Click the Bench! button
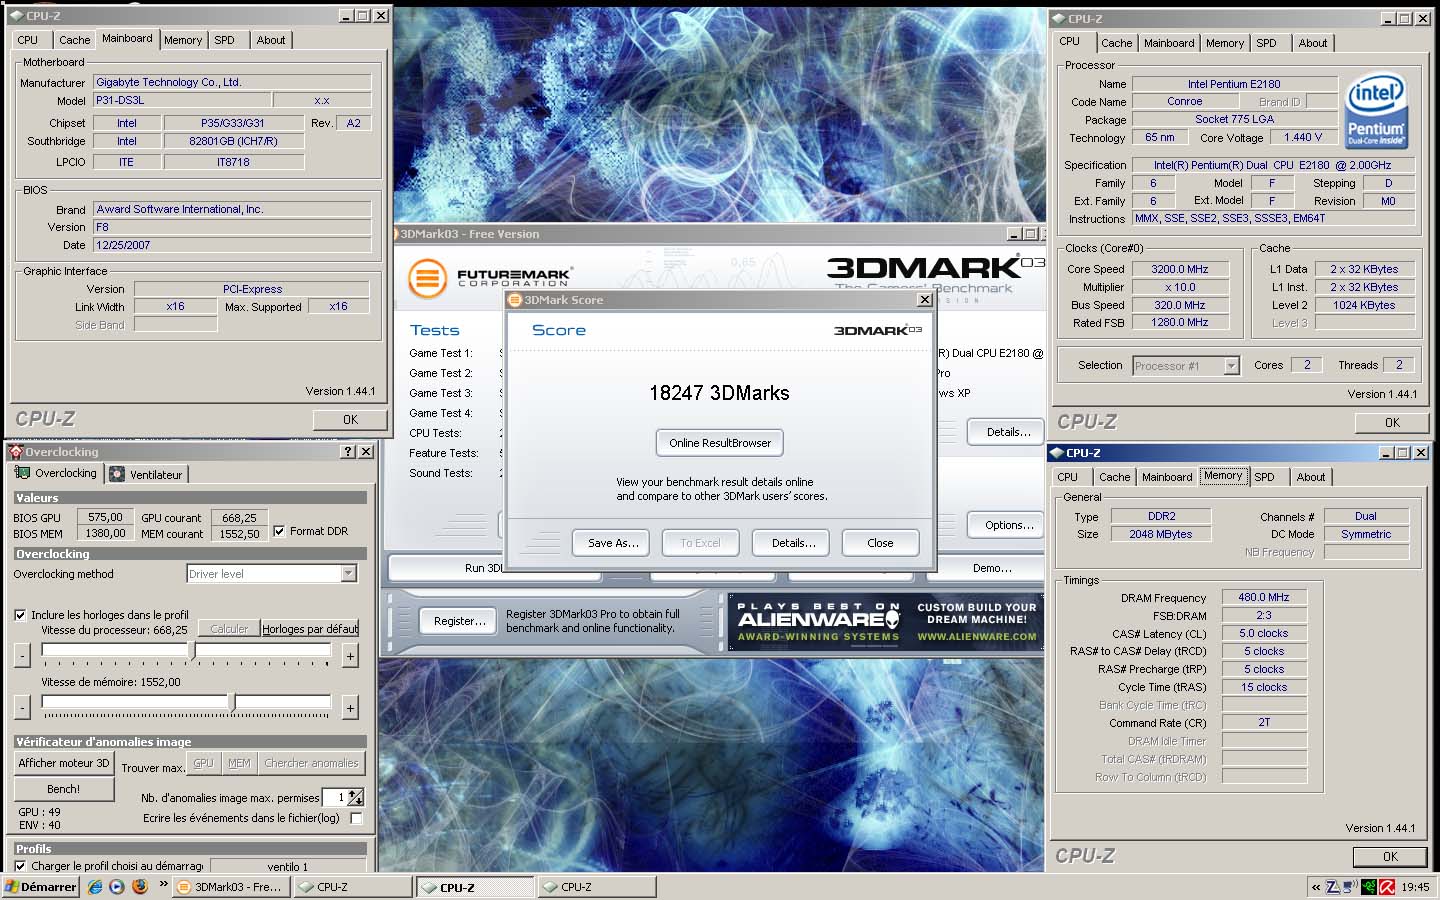The height and width of the screenshot is (900, 1440). 63,789
